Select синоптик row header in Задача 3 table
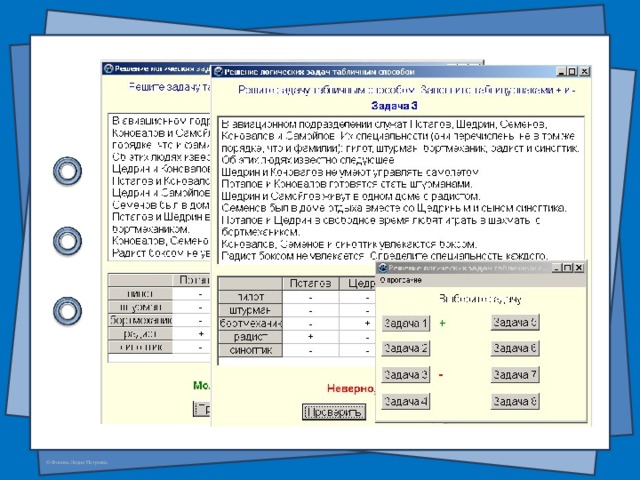This screenshot has width=640, height=480. 250,350
